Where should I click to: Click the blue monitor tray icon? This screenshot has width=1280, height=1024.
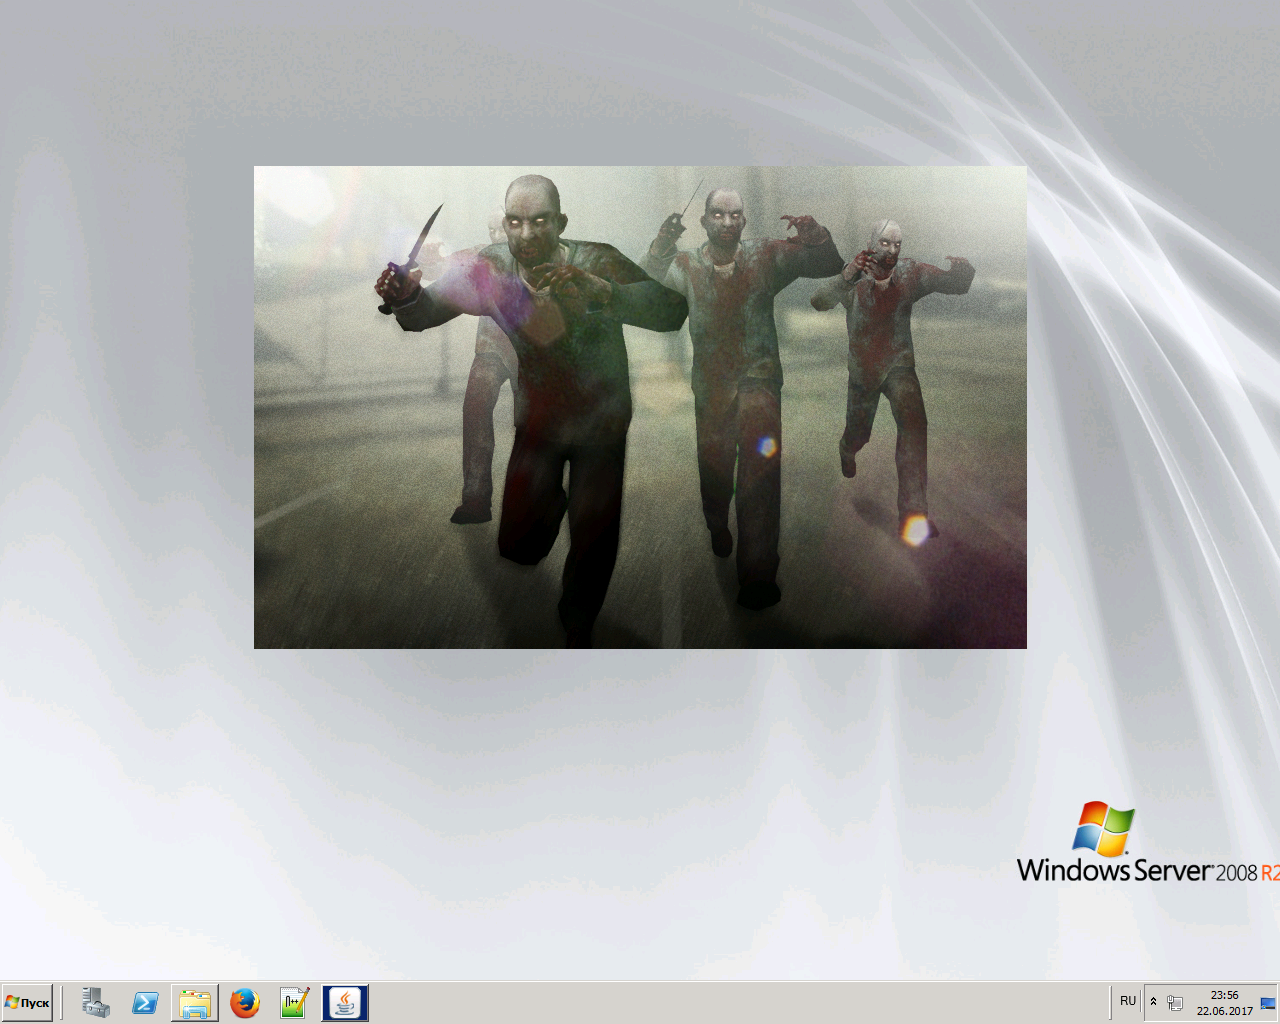click(x=1268, y=1003)
